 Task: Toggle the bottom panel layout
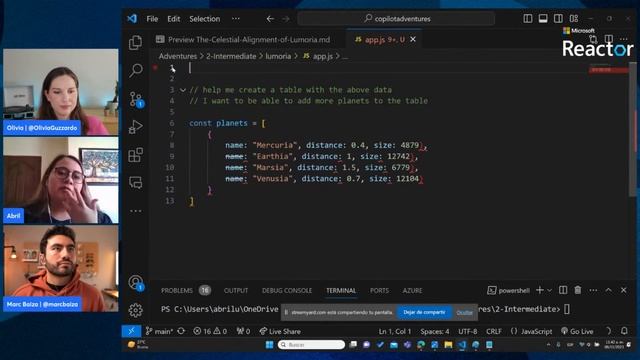(x=543, y=18)
